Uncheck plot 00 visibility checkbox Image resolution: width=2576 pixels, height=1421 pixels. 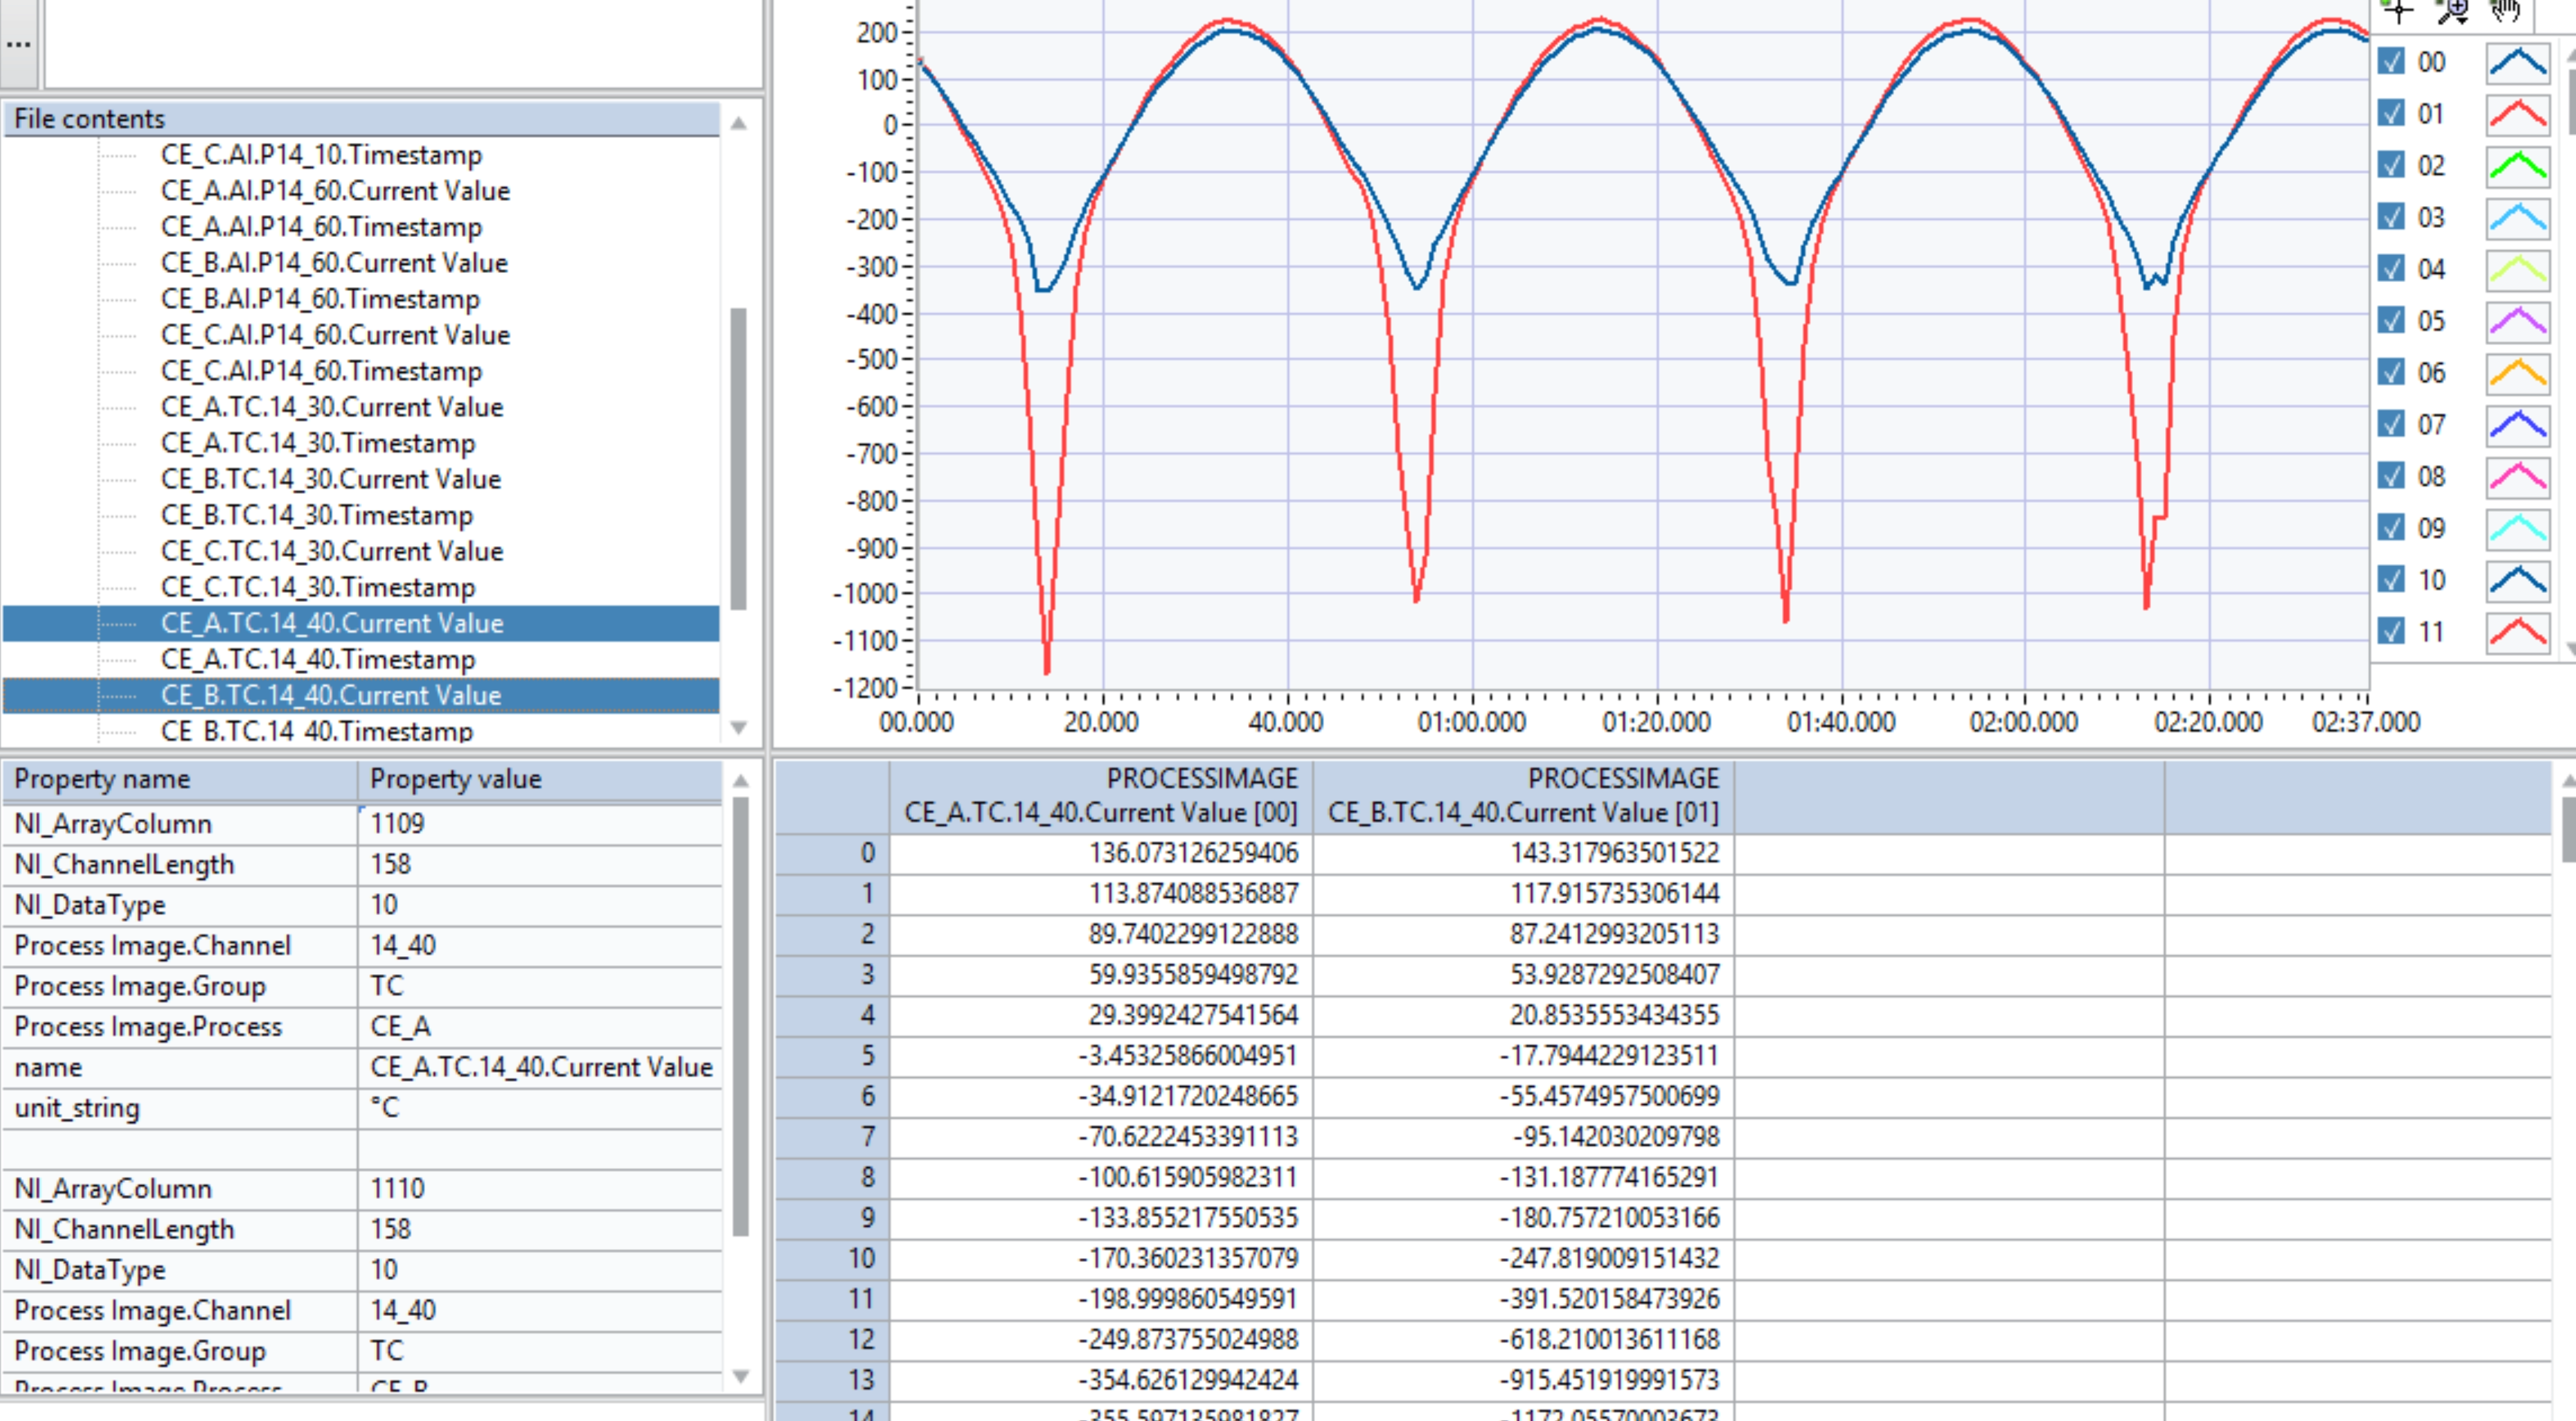point(2391,62)
